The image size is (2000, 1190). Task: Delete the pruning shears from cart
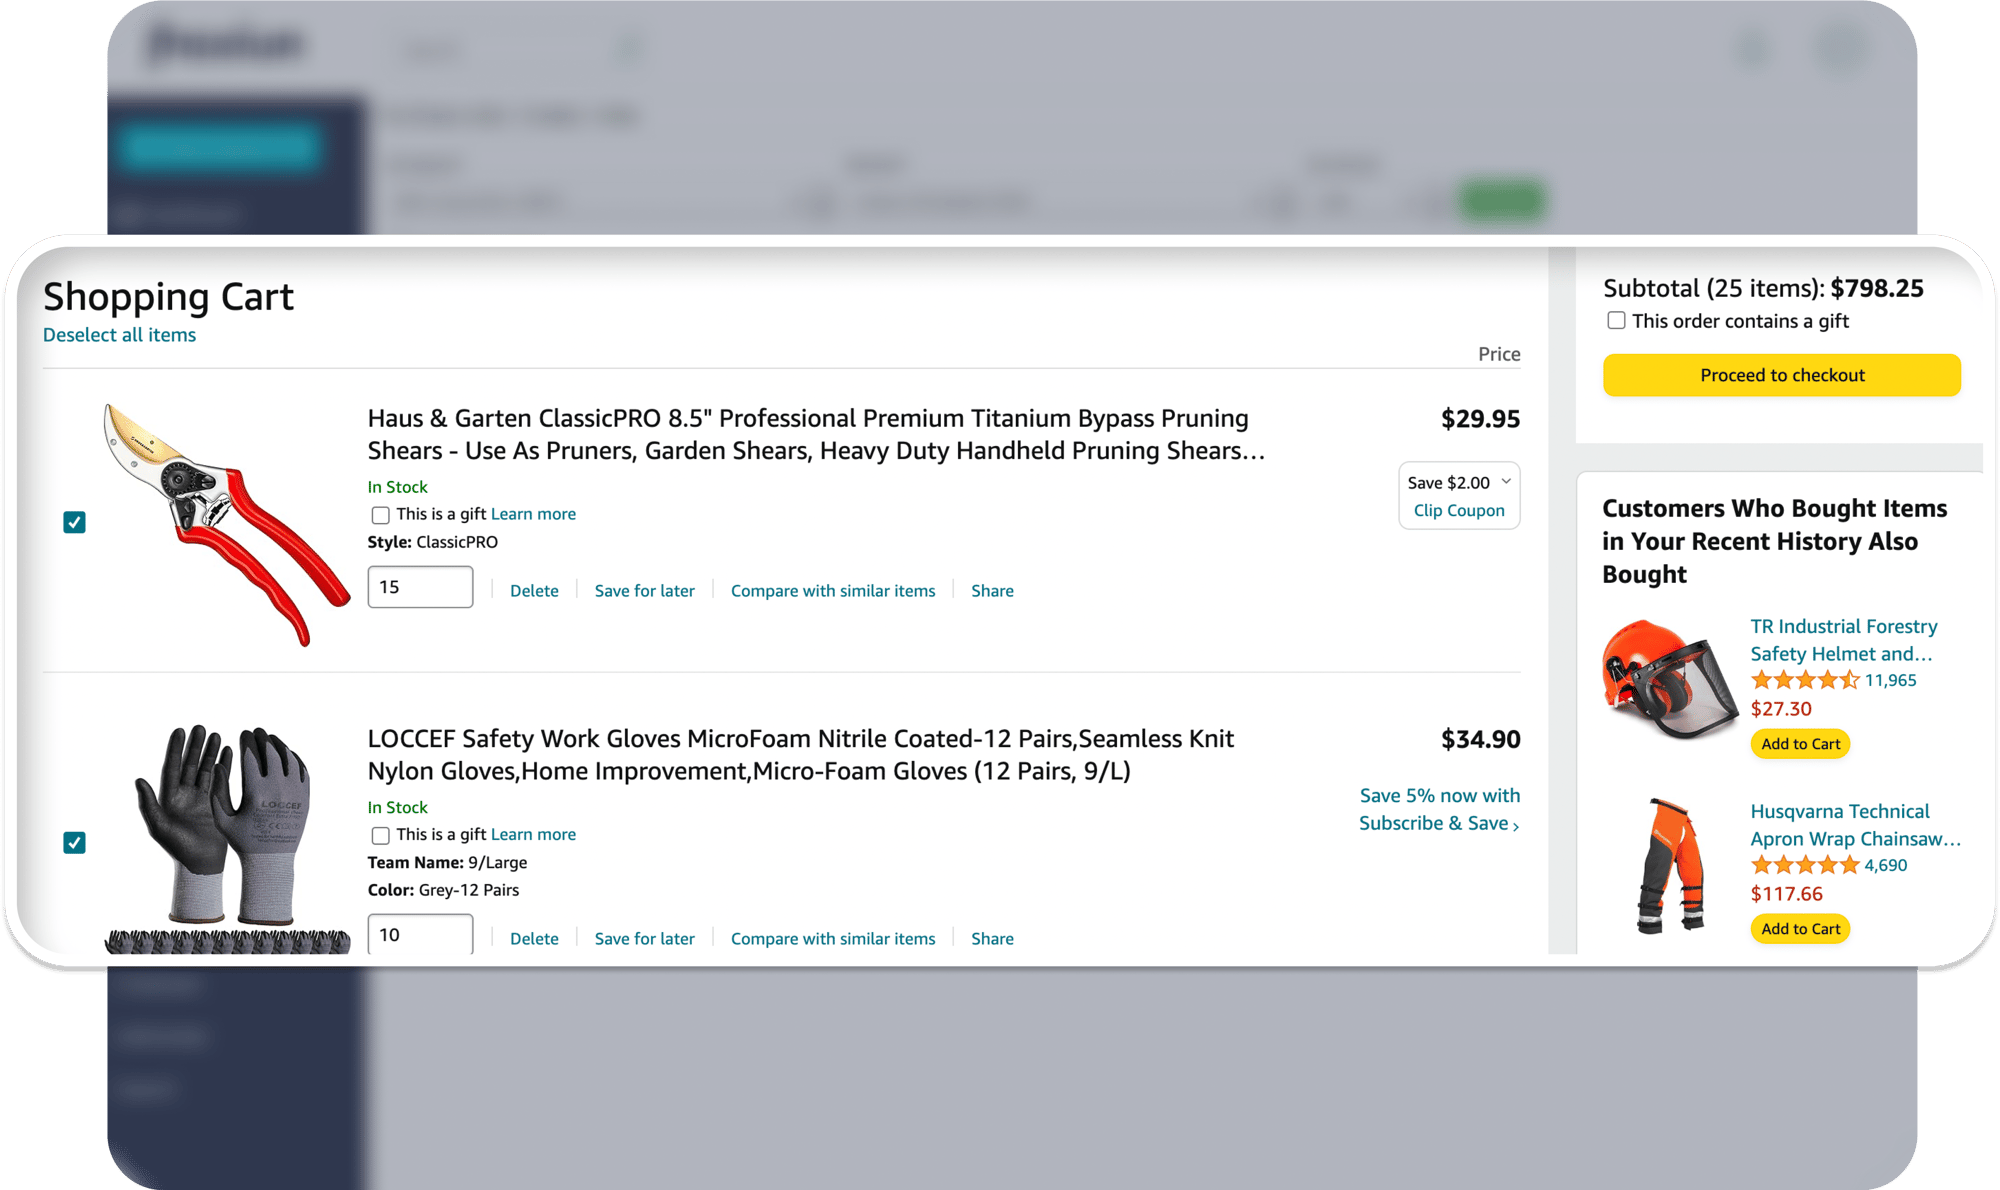point(534,591)
